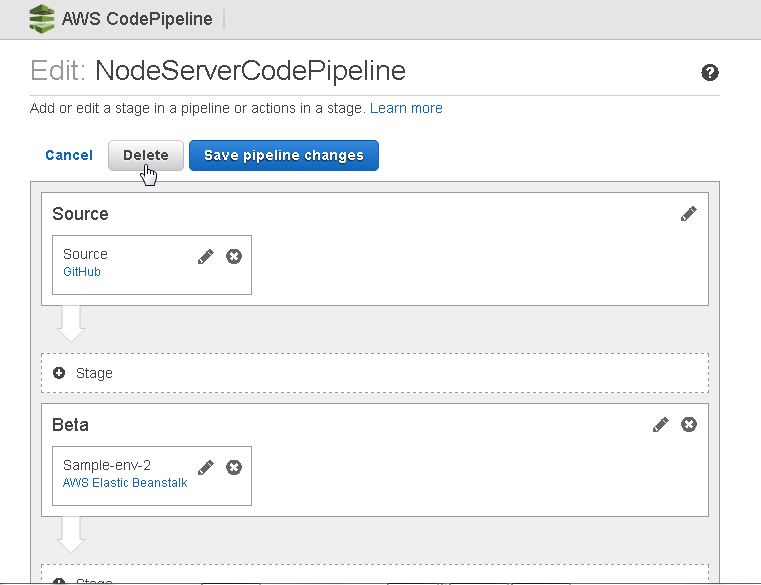The image size is (761, 585).
Task: Delete the Beta stage with X icon
Action: click(x=689, y=424)
